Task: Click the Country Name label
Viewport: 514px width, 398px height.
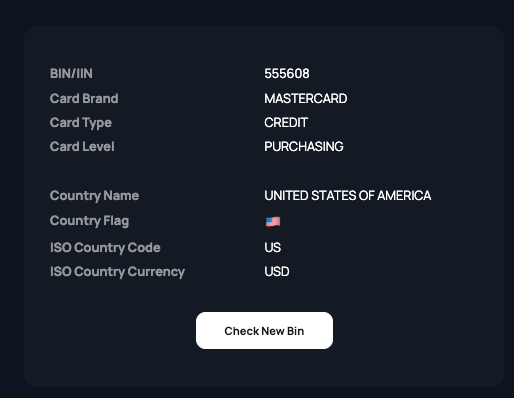Action: pos(94,196)
